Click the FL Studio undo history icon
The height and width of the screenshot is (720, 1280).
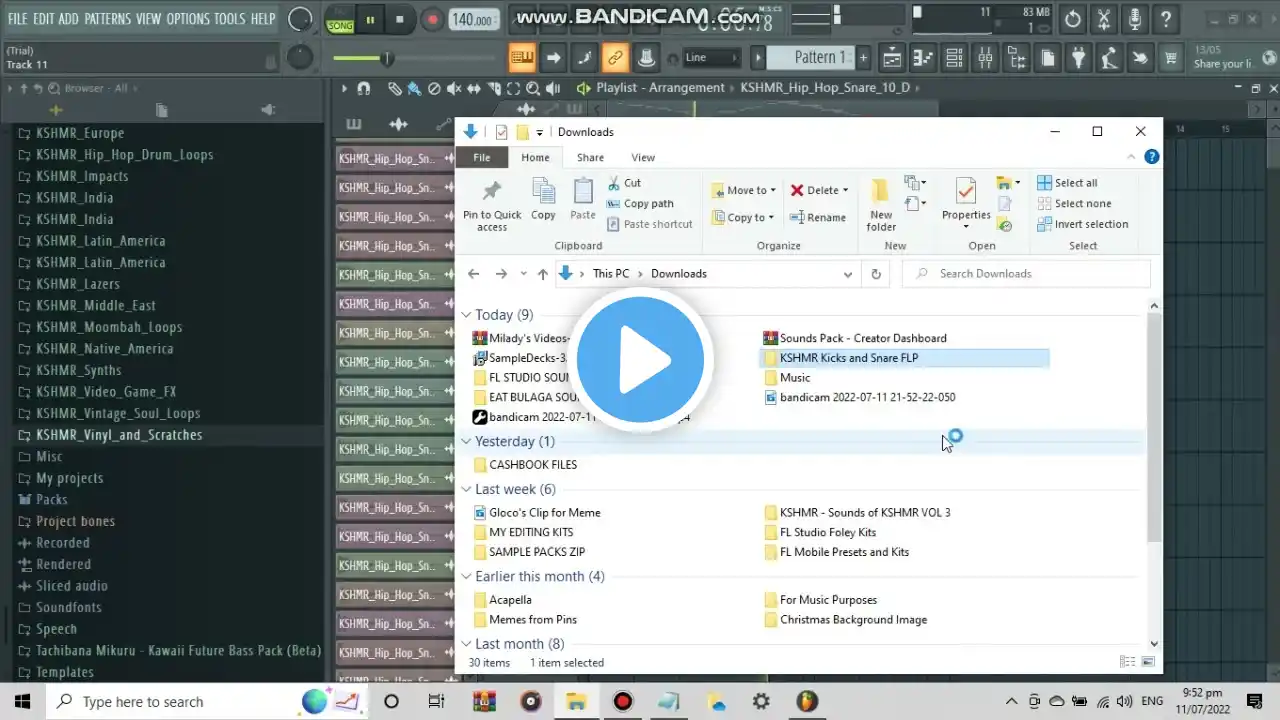[x=1072, y=19]
